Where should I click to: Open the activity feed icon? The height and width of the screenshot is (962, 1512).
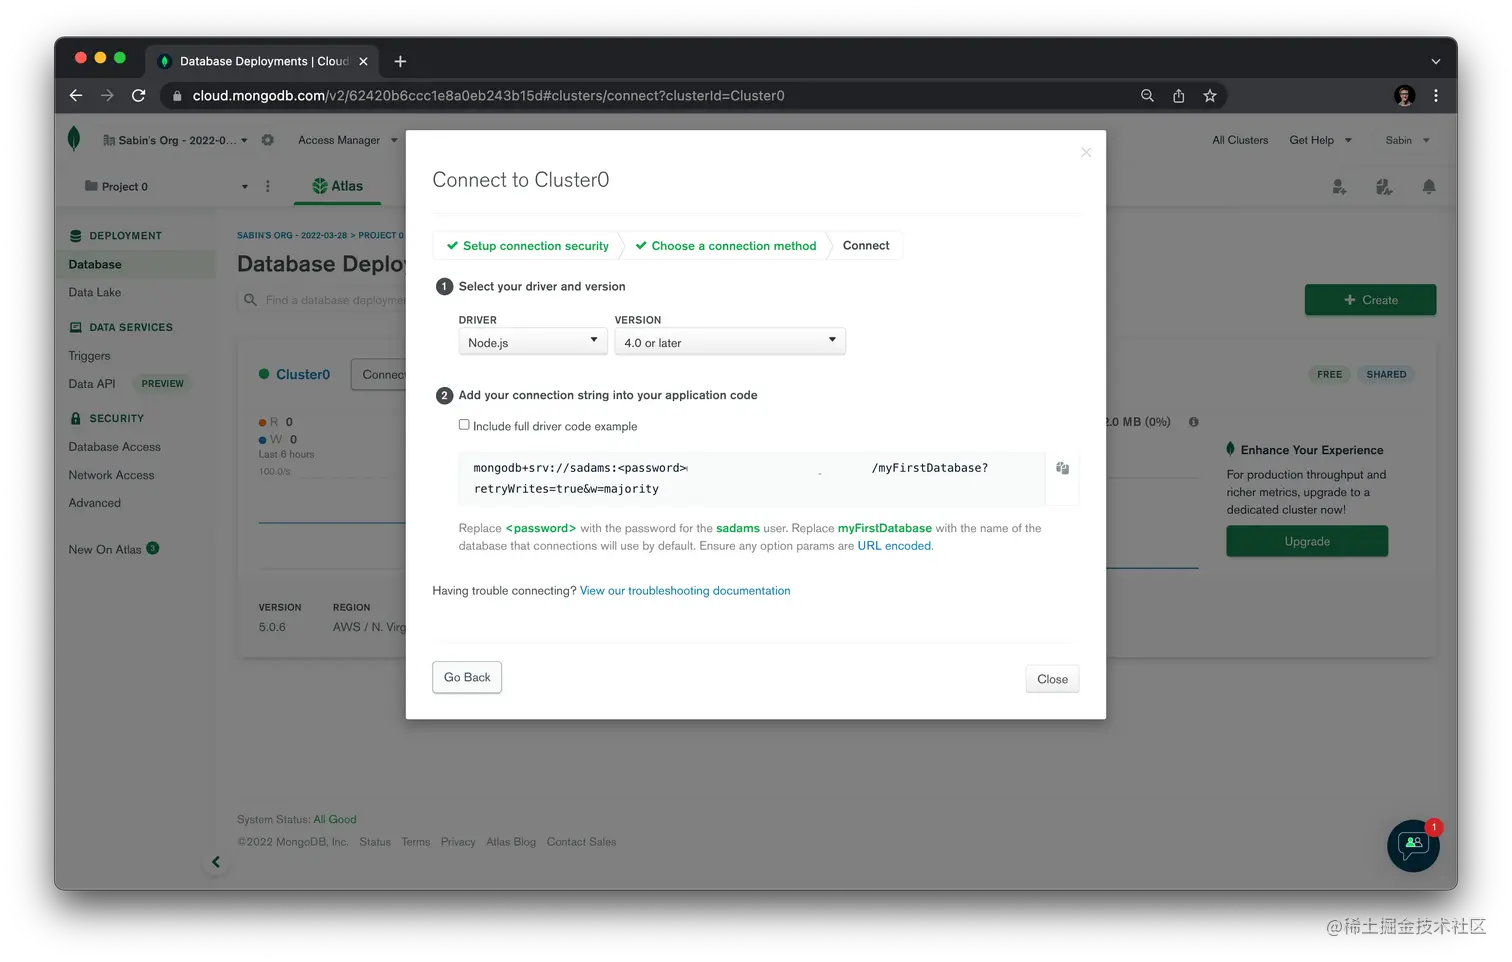[1384, 186]
